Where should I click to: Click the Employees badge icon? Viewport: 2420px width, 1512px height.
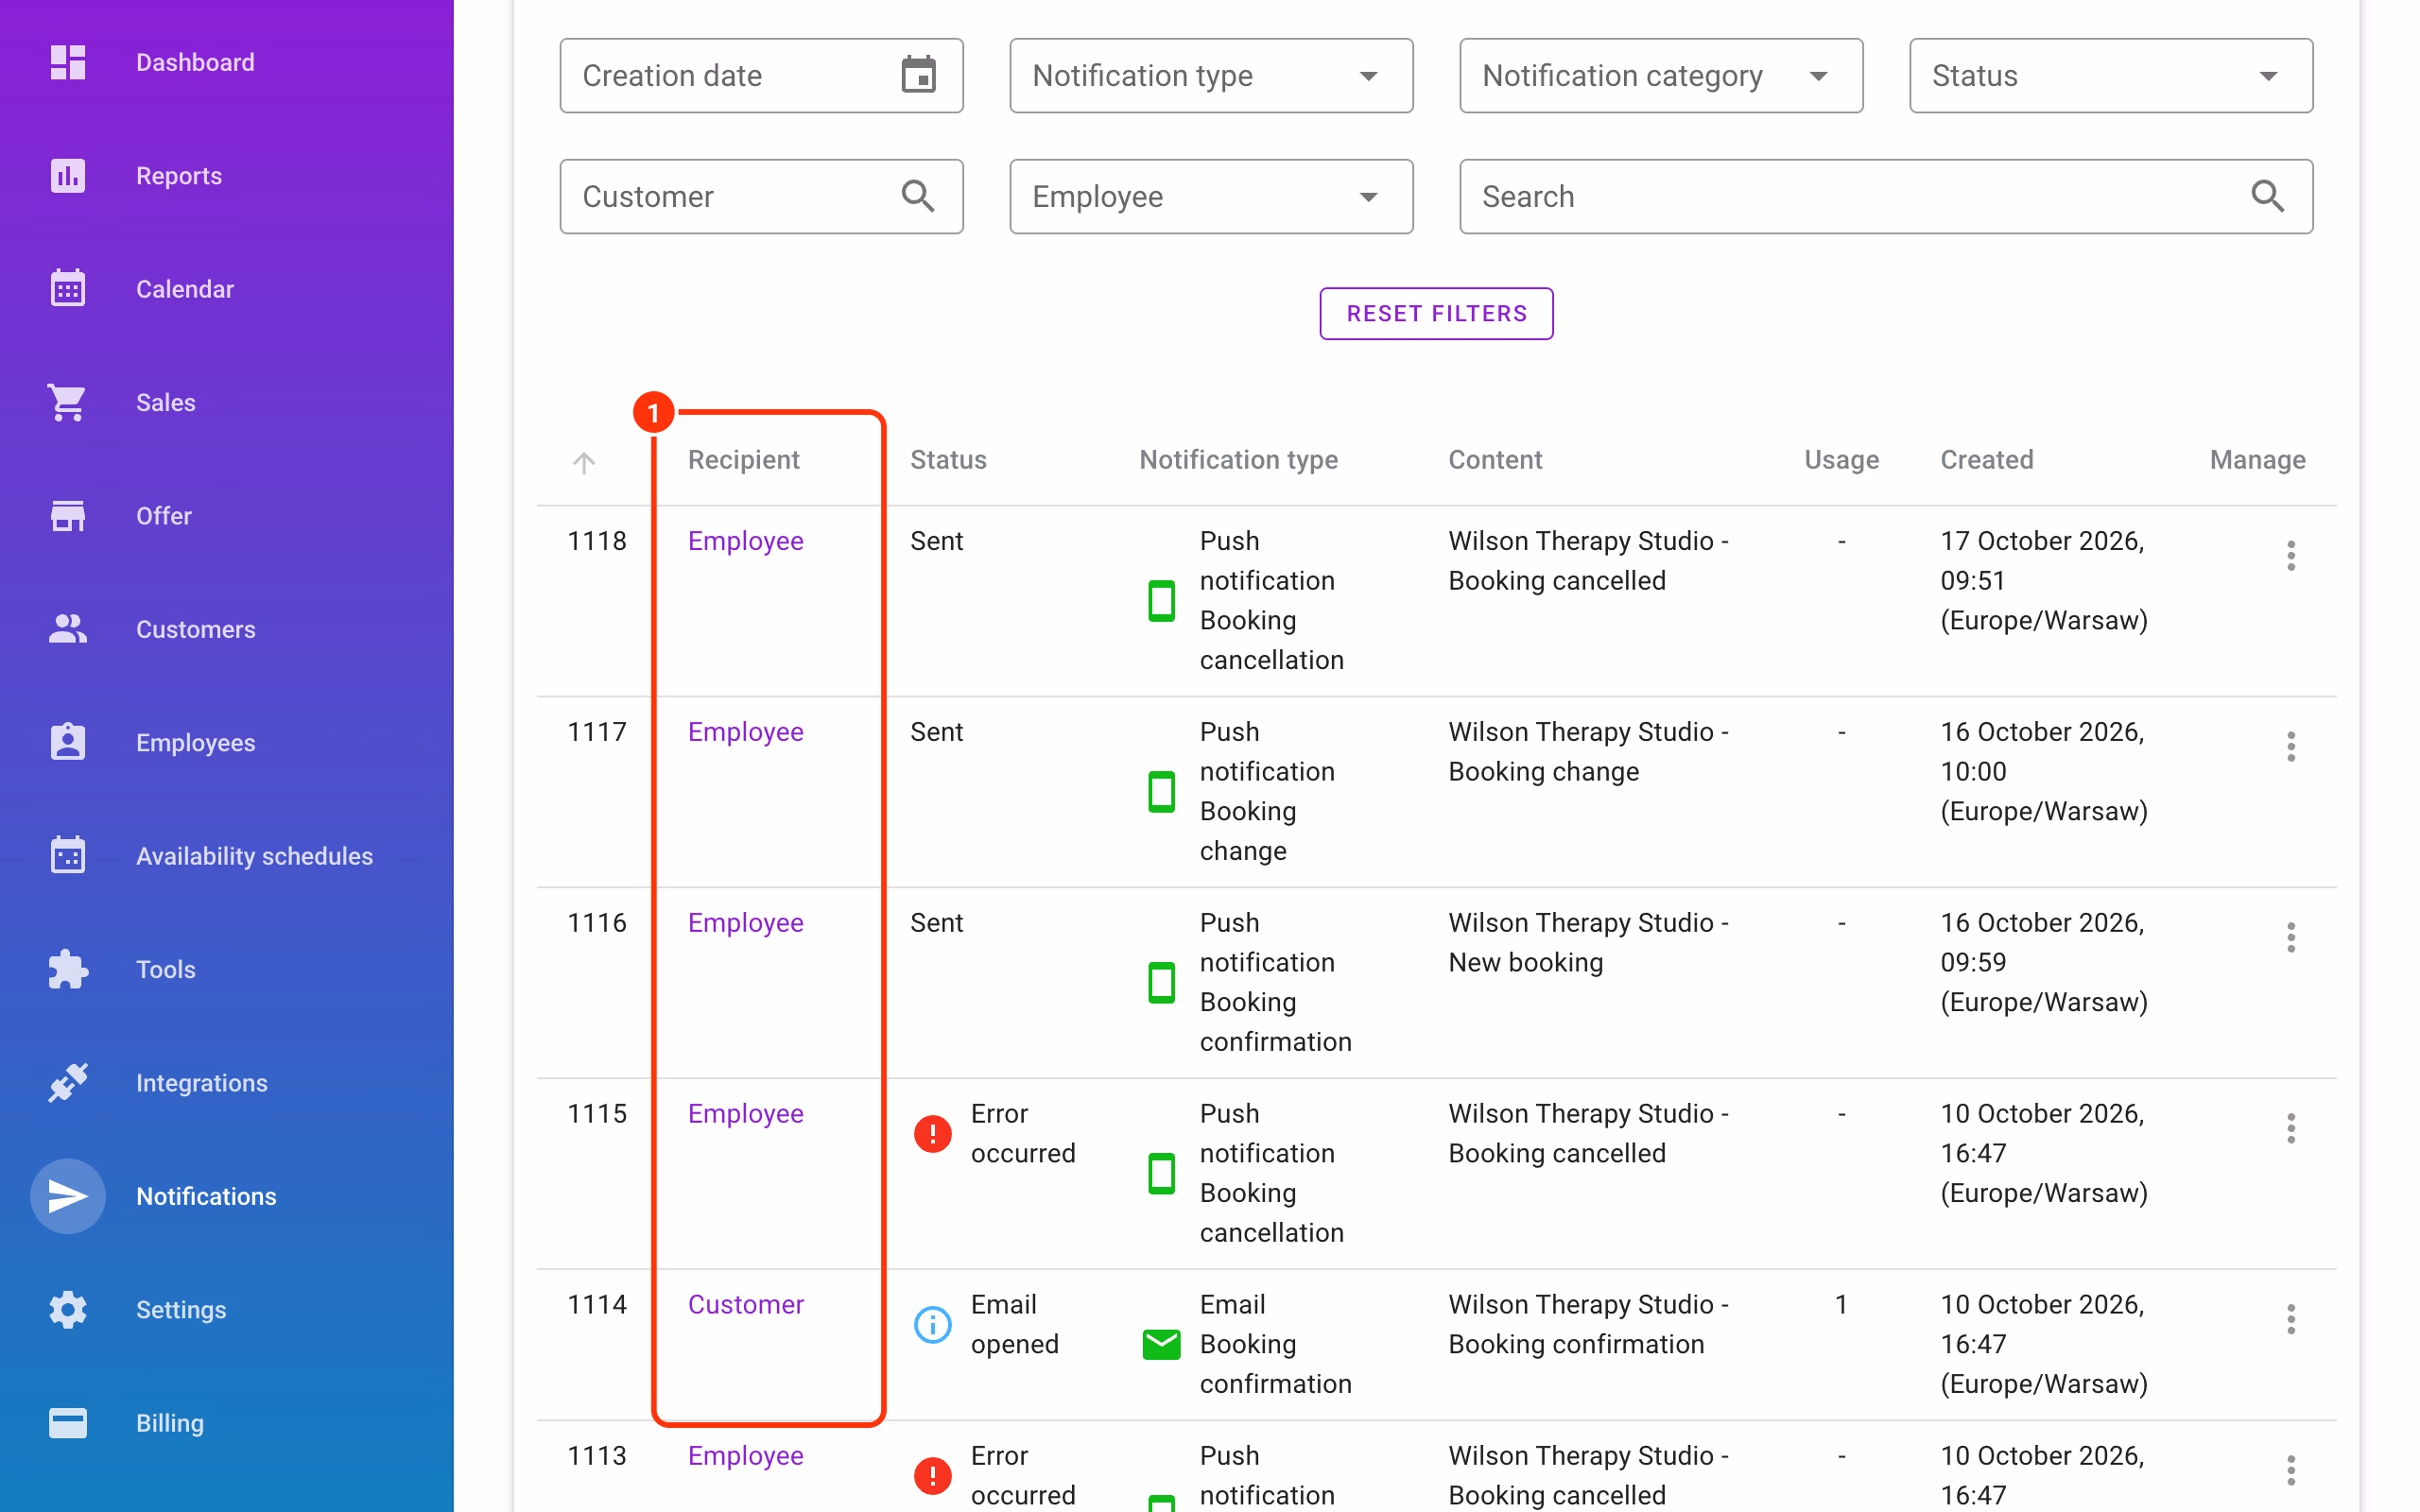point(67,742)
